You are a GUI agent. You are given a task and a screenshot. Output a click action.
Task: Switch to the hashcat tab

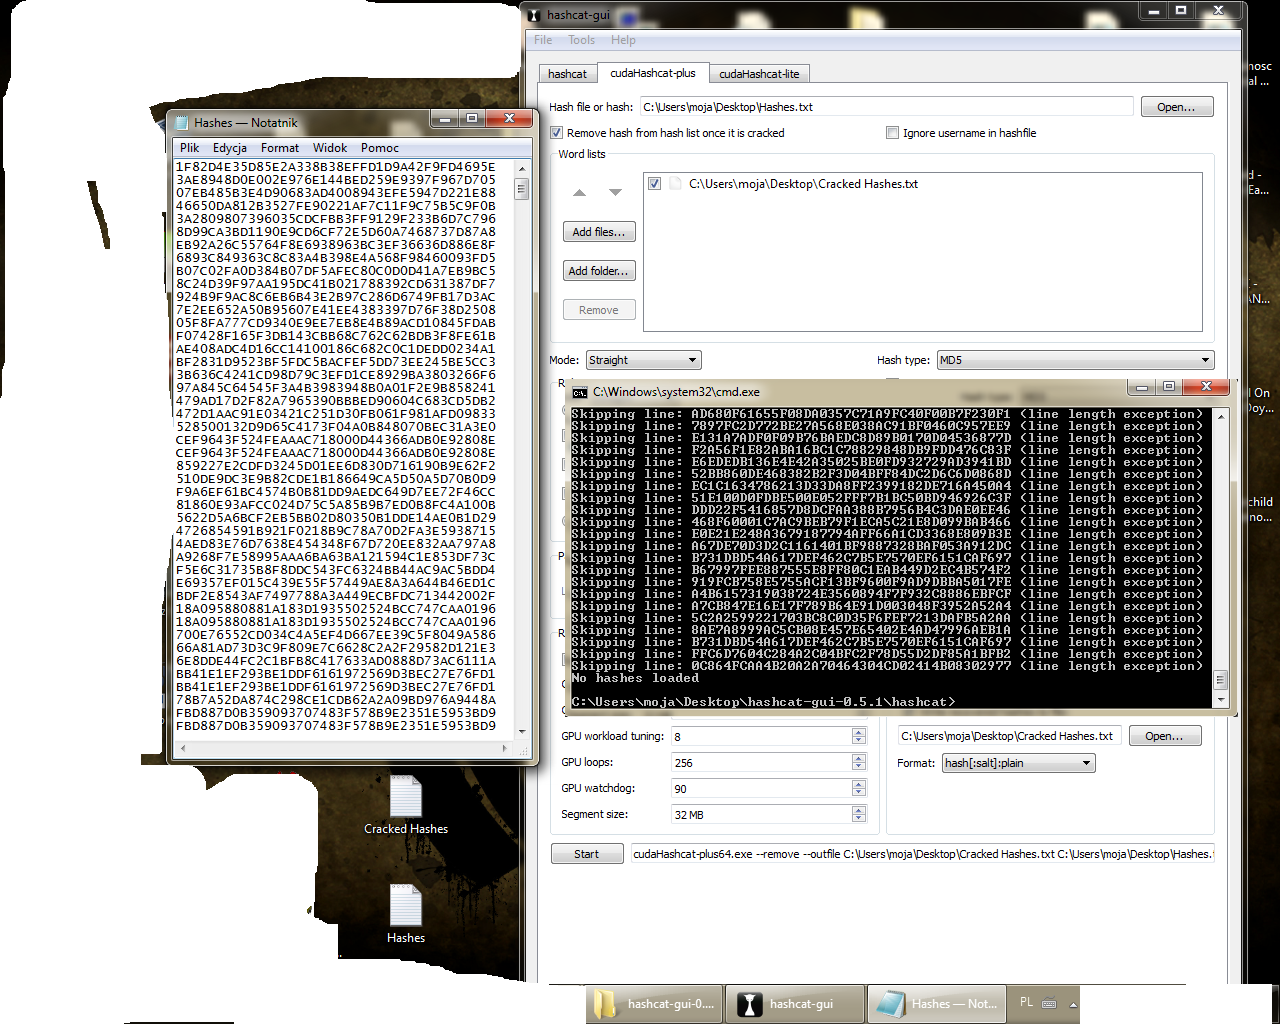click(568, 74)
